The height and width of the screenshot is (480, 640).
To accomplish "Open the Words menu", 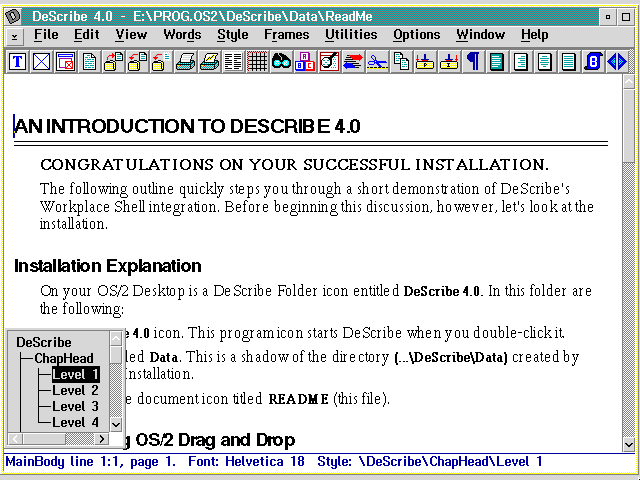I will [182, 35].
